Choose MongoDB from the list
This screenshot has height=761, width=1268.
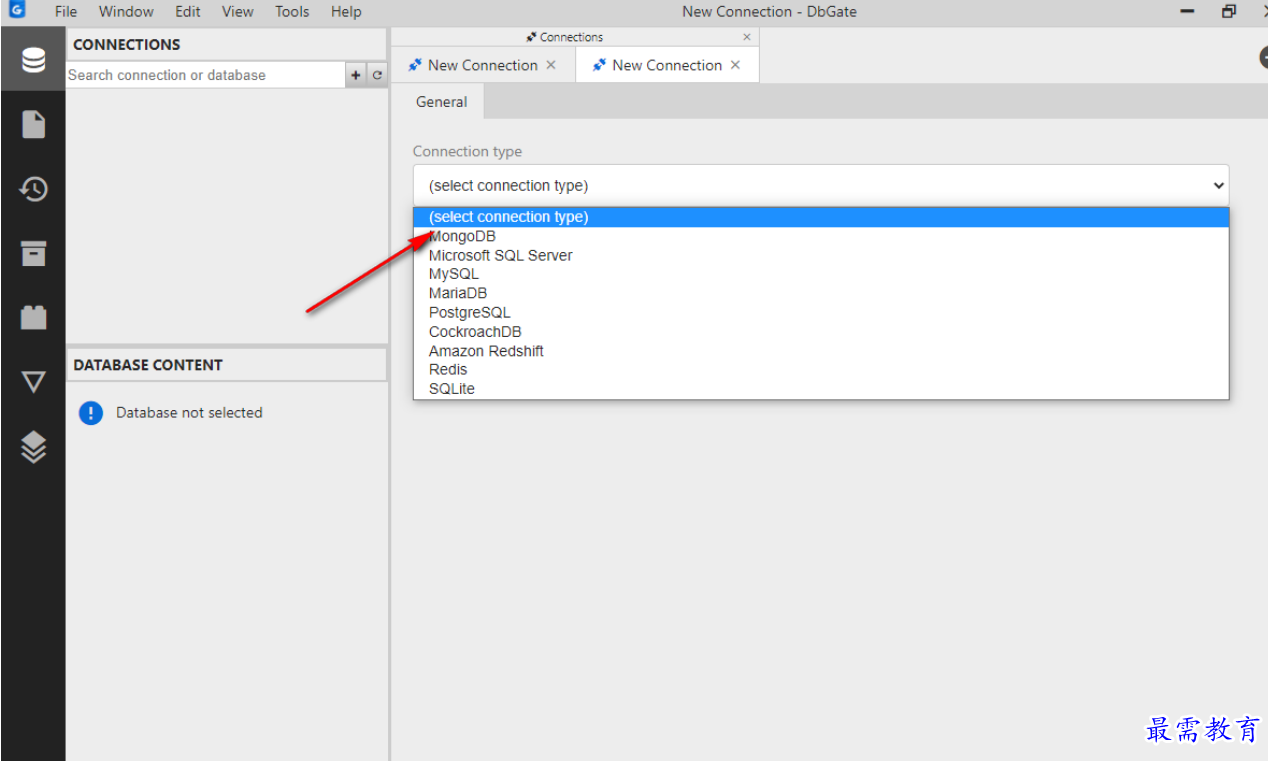coord(820,236)
